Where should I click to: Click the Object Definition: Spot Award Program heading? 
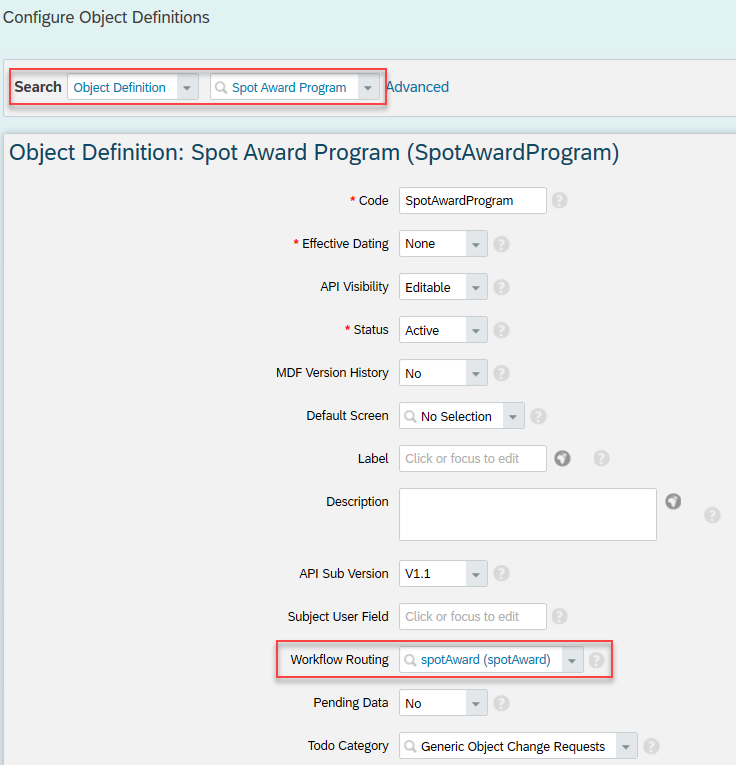(x=314, y=153)
